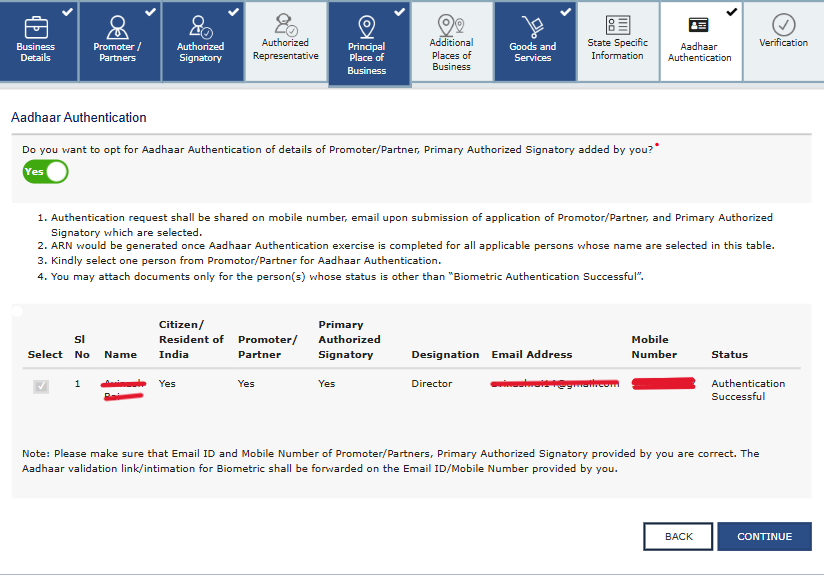Click the Additional Places of Business pins icon

[451, 25]
